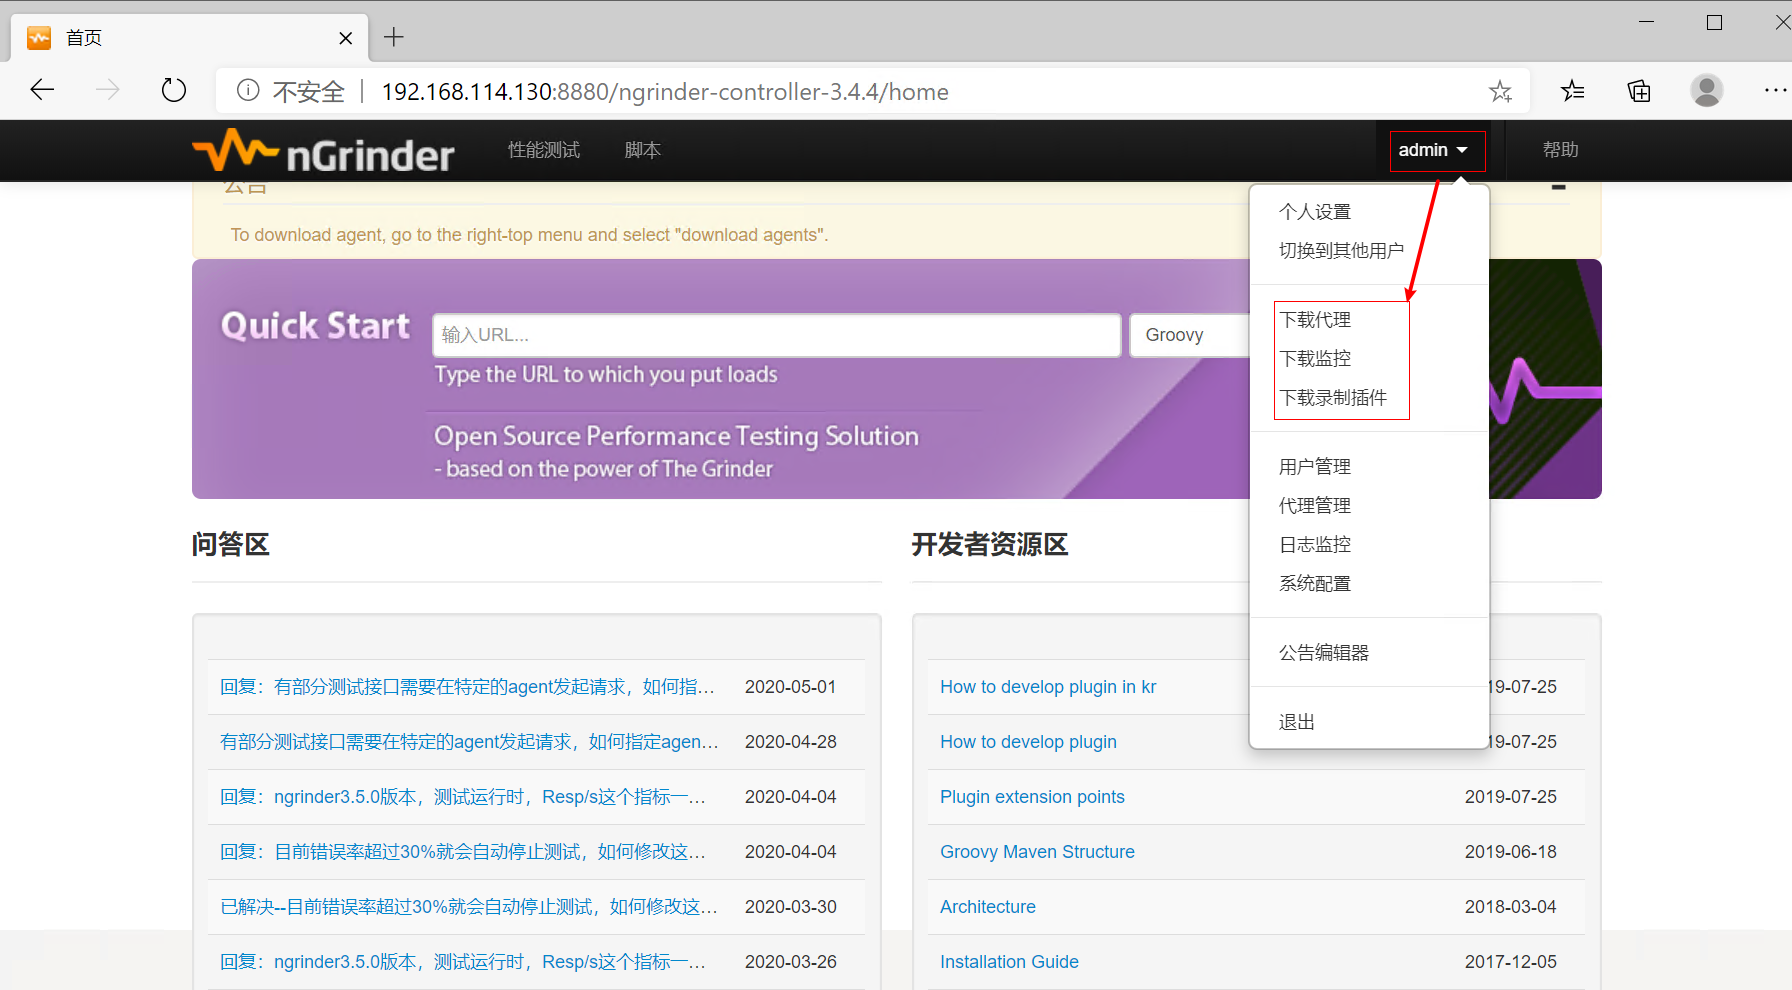Click the Quick Start URL input field
1792x990 pixels.
(776, 335)
